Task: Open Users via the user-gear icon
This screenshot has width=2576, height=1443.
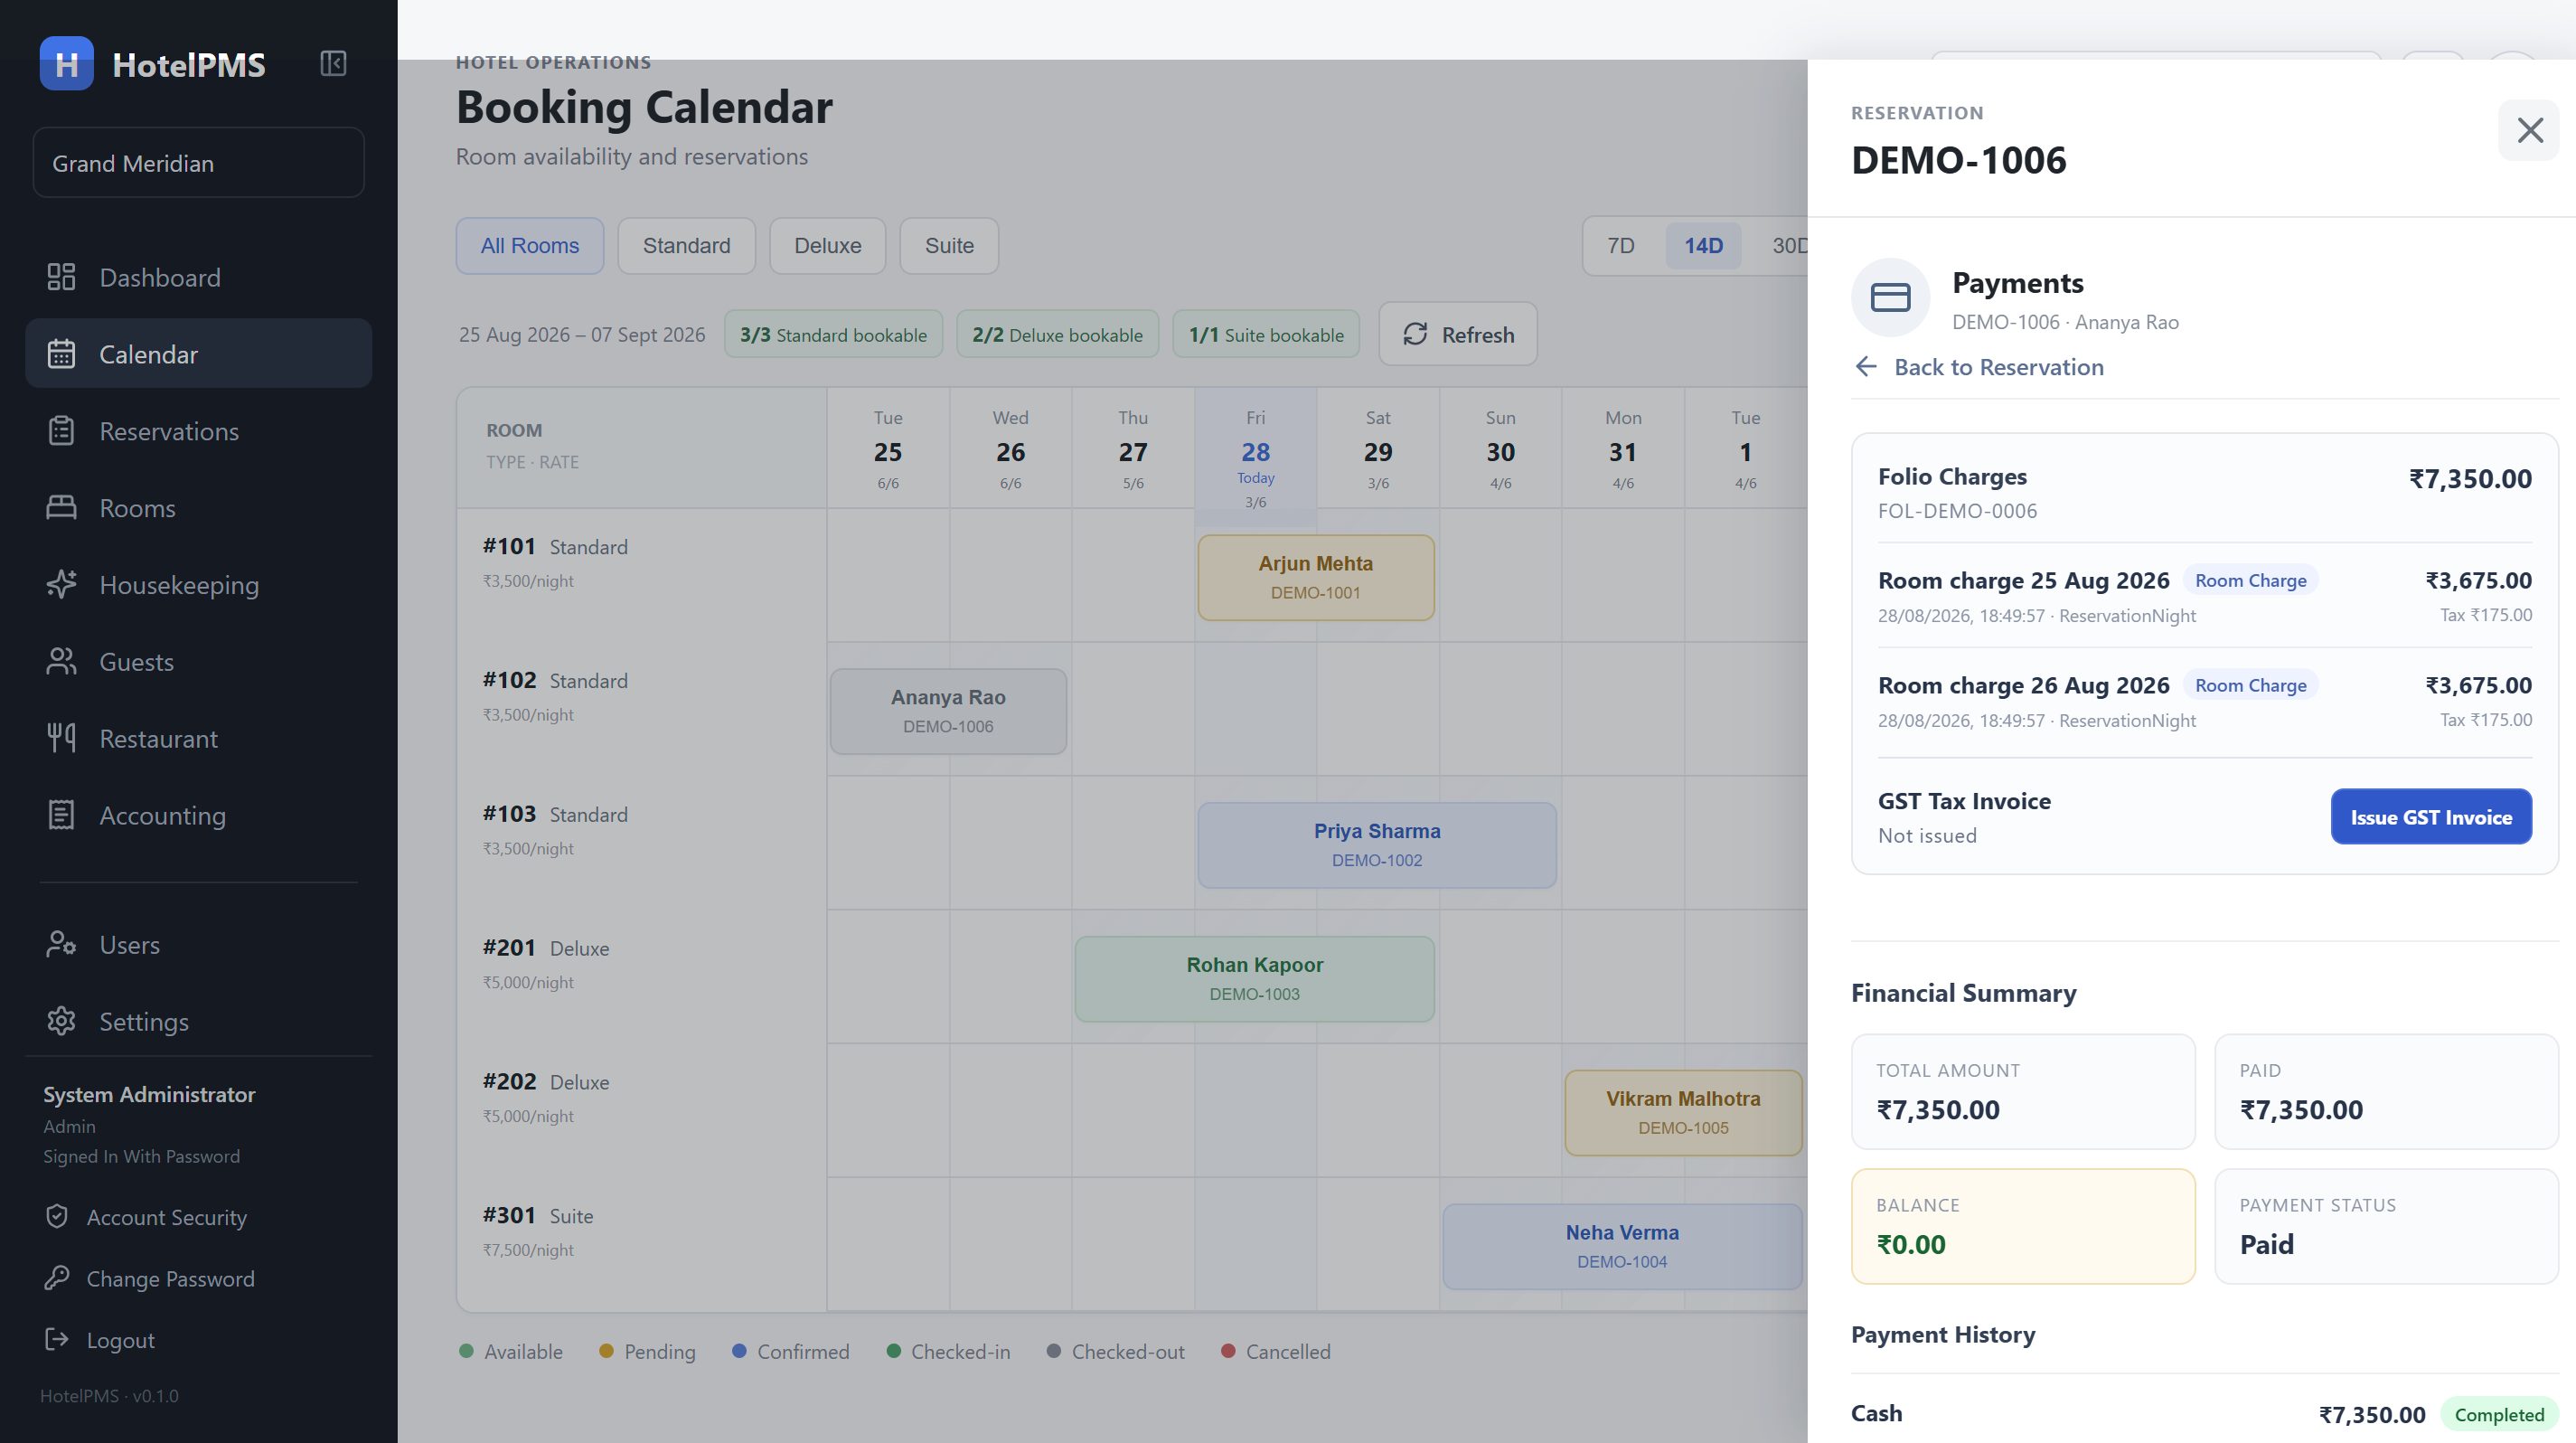Action: tap(61, 944)
